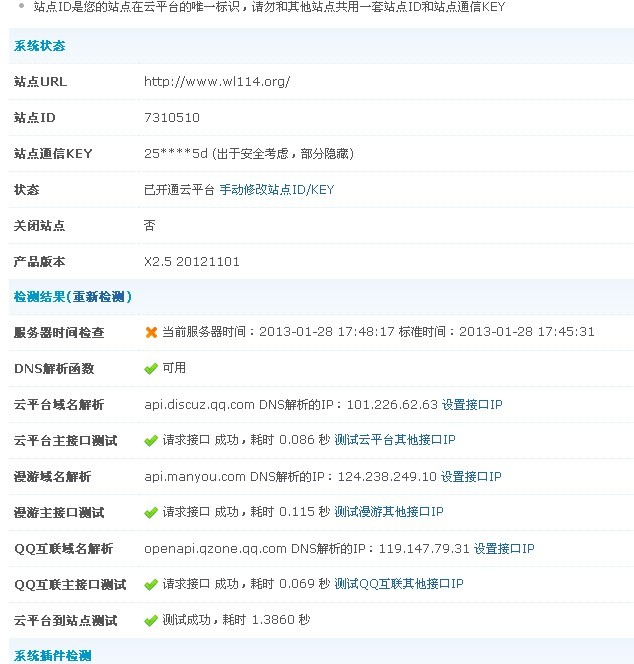Viewport: 634px width, 664px height.
Task: Click the top note about 站点ID唯一标识
Action: click(269, 7)
